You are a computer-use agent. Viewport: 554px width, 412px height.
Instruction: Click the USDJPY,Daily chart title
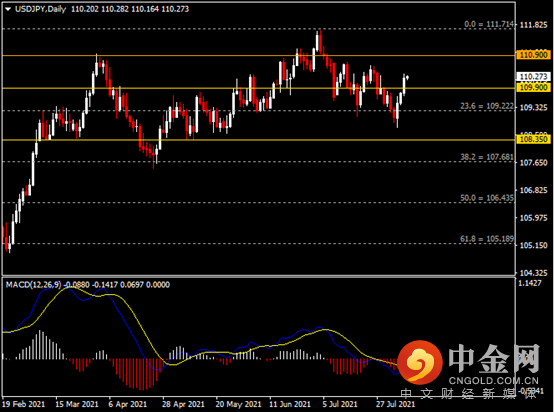point(40,9)
